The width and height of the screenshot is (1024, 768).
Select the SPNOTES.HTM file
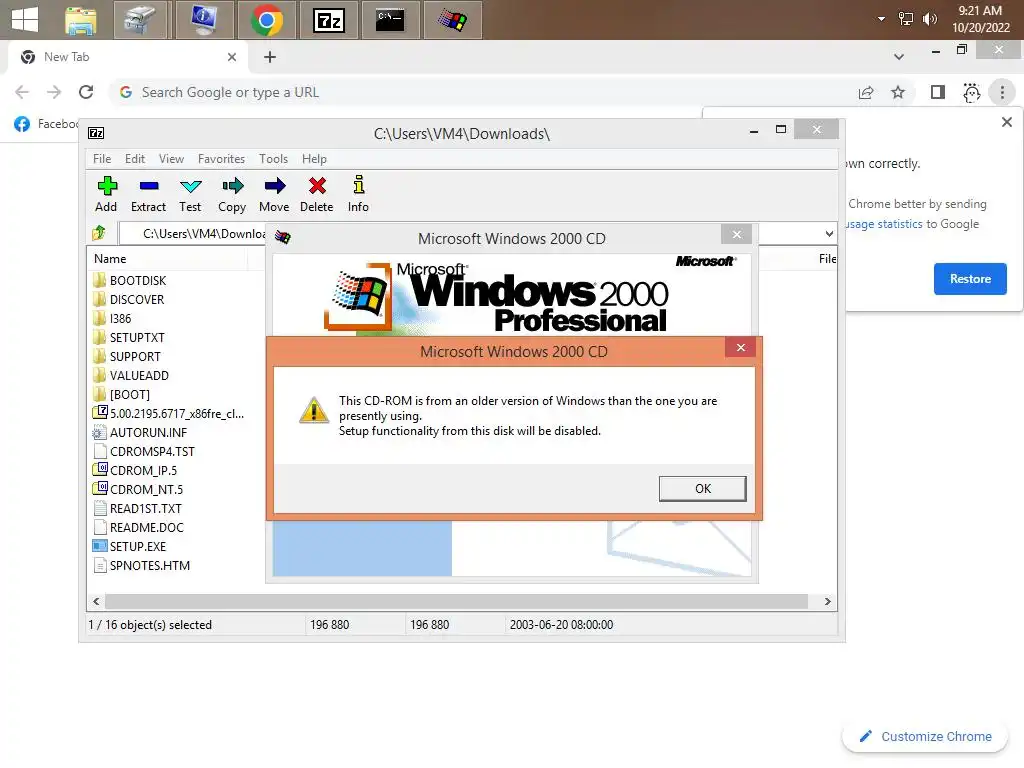[x=142, y=566]
